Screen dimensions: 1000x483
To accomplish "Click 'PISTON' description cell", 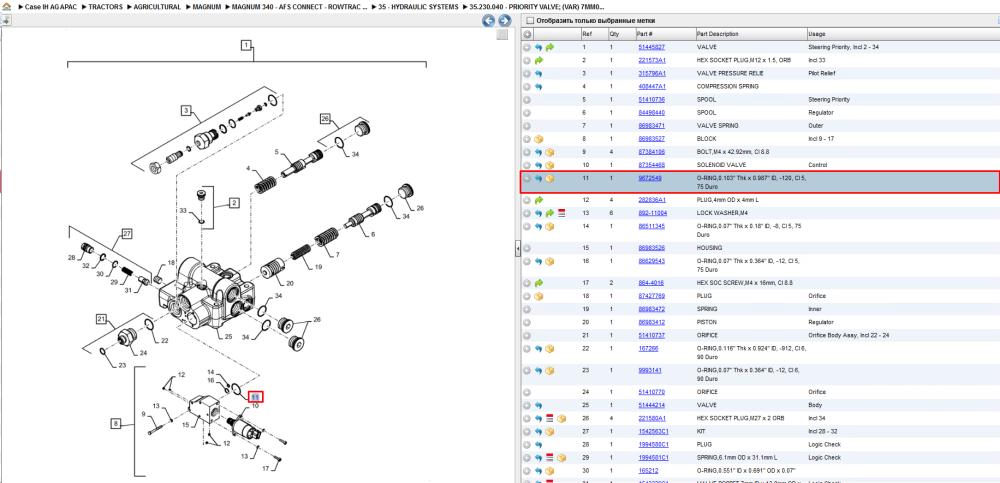I will click(707, 322).
